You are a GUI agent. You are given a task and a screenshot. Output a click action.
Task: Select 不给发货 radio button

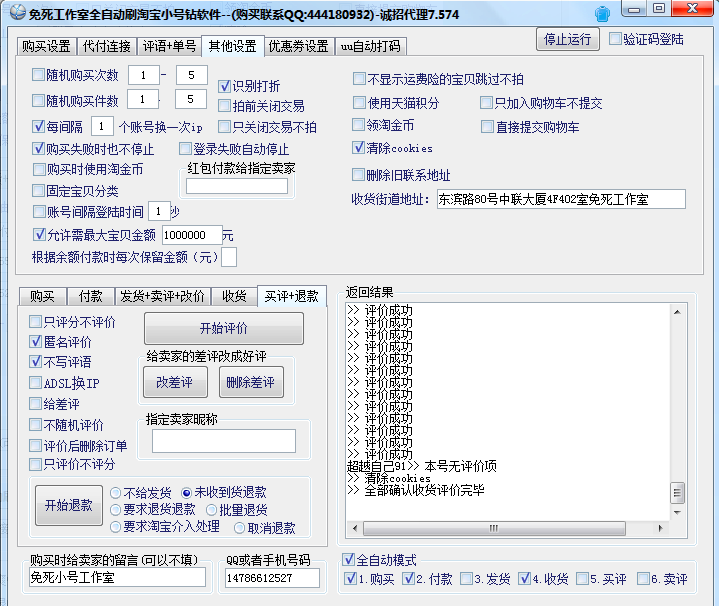pos(116,493)
